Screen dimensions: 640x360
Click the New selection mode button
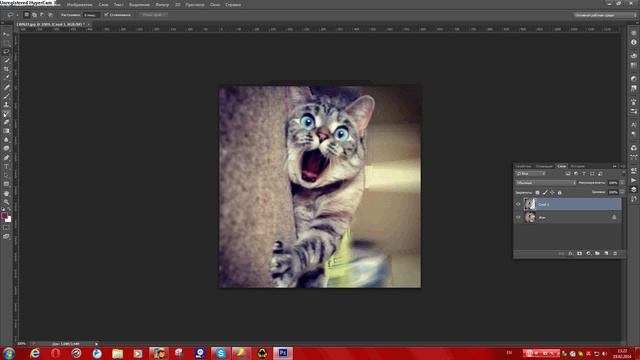tap(27, 15)
